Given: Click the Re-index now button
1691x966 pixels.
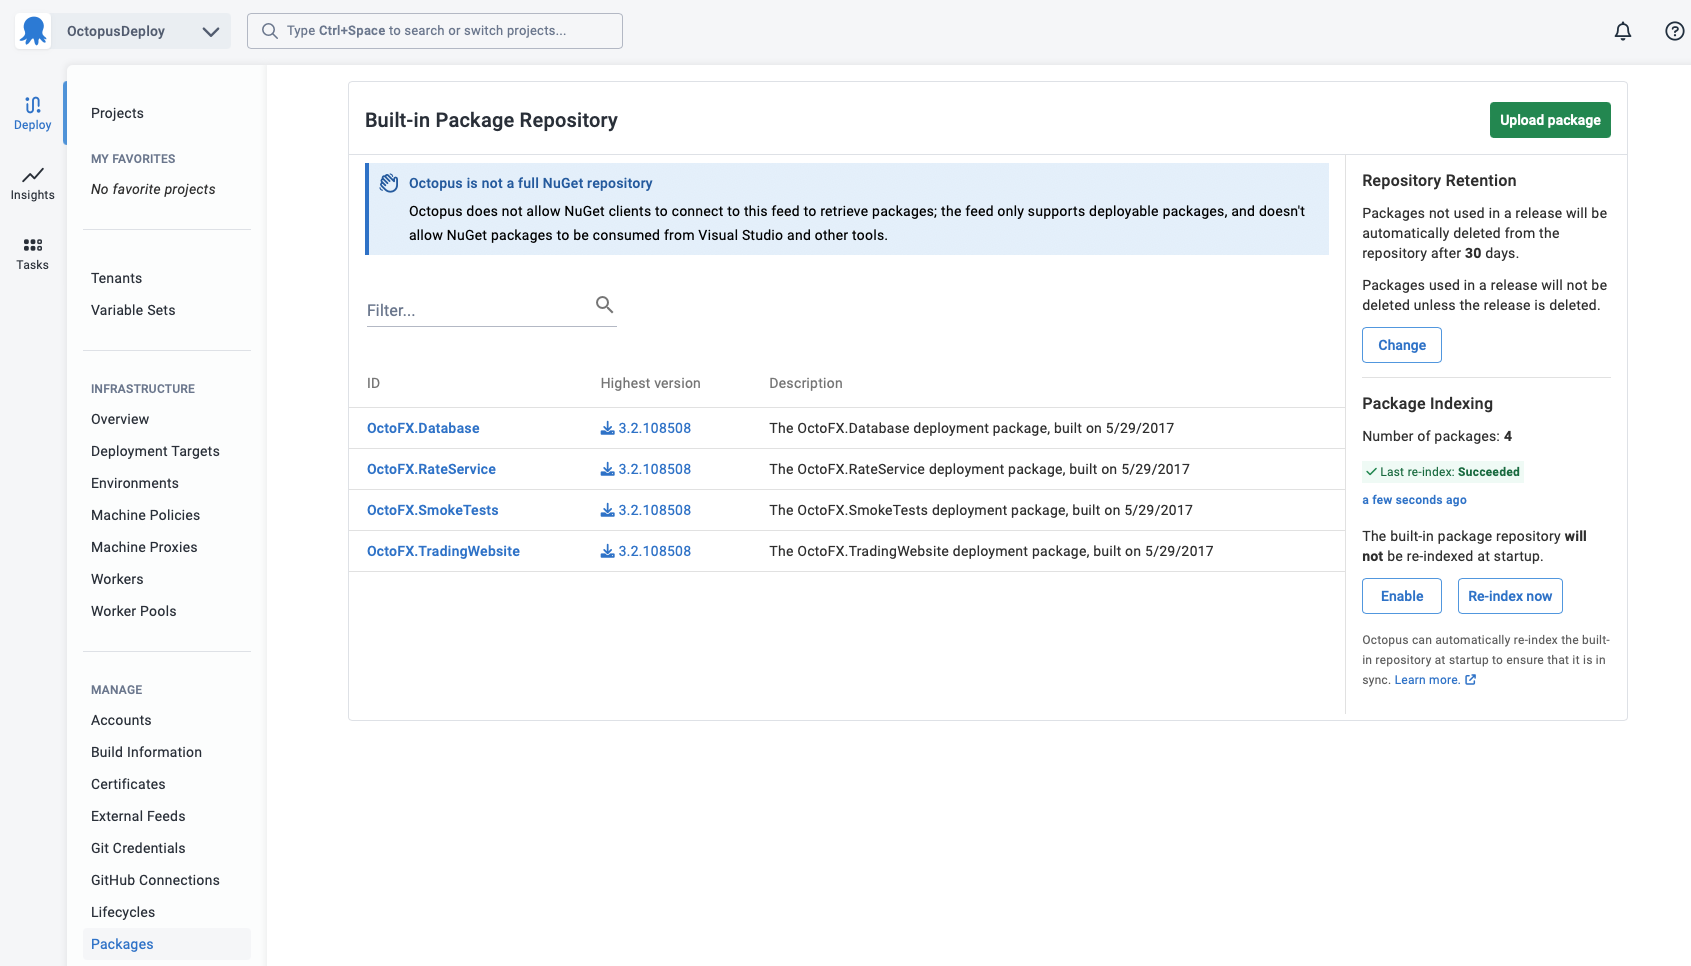Looking at the screenshot, I should coord(1510,596).
